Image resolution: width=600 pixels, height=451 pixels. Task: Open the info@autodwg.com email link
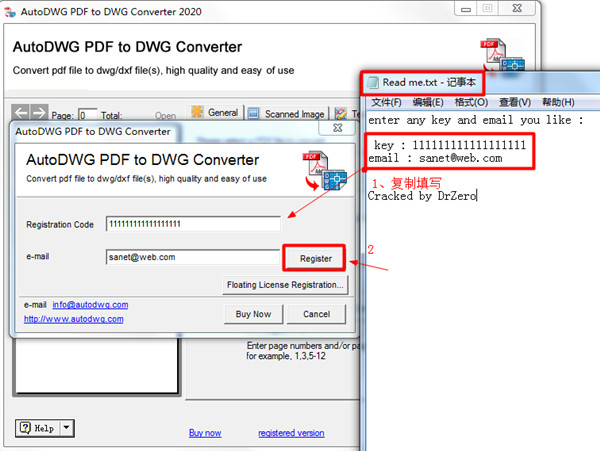90,304
